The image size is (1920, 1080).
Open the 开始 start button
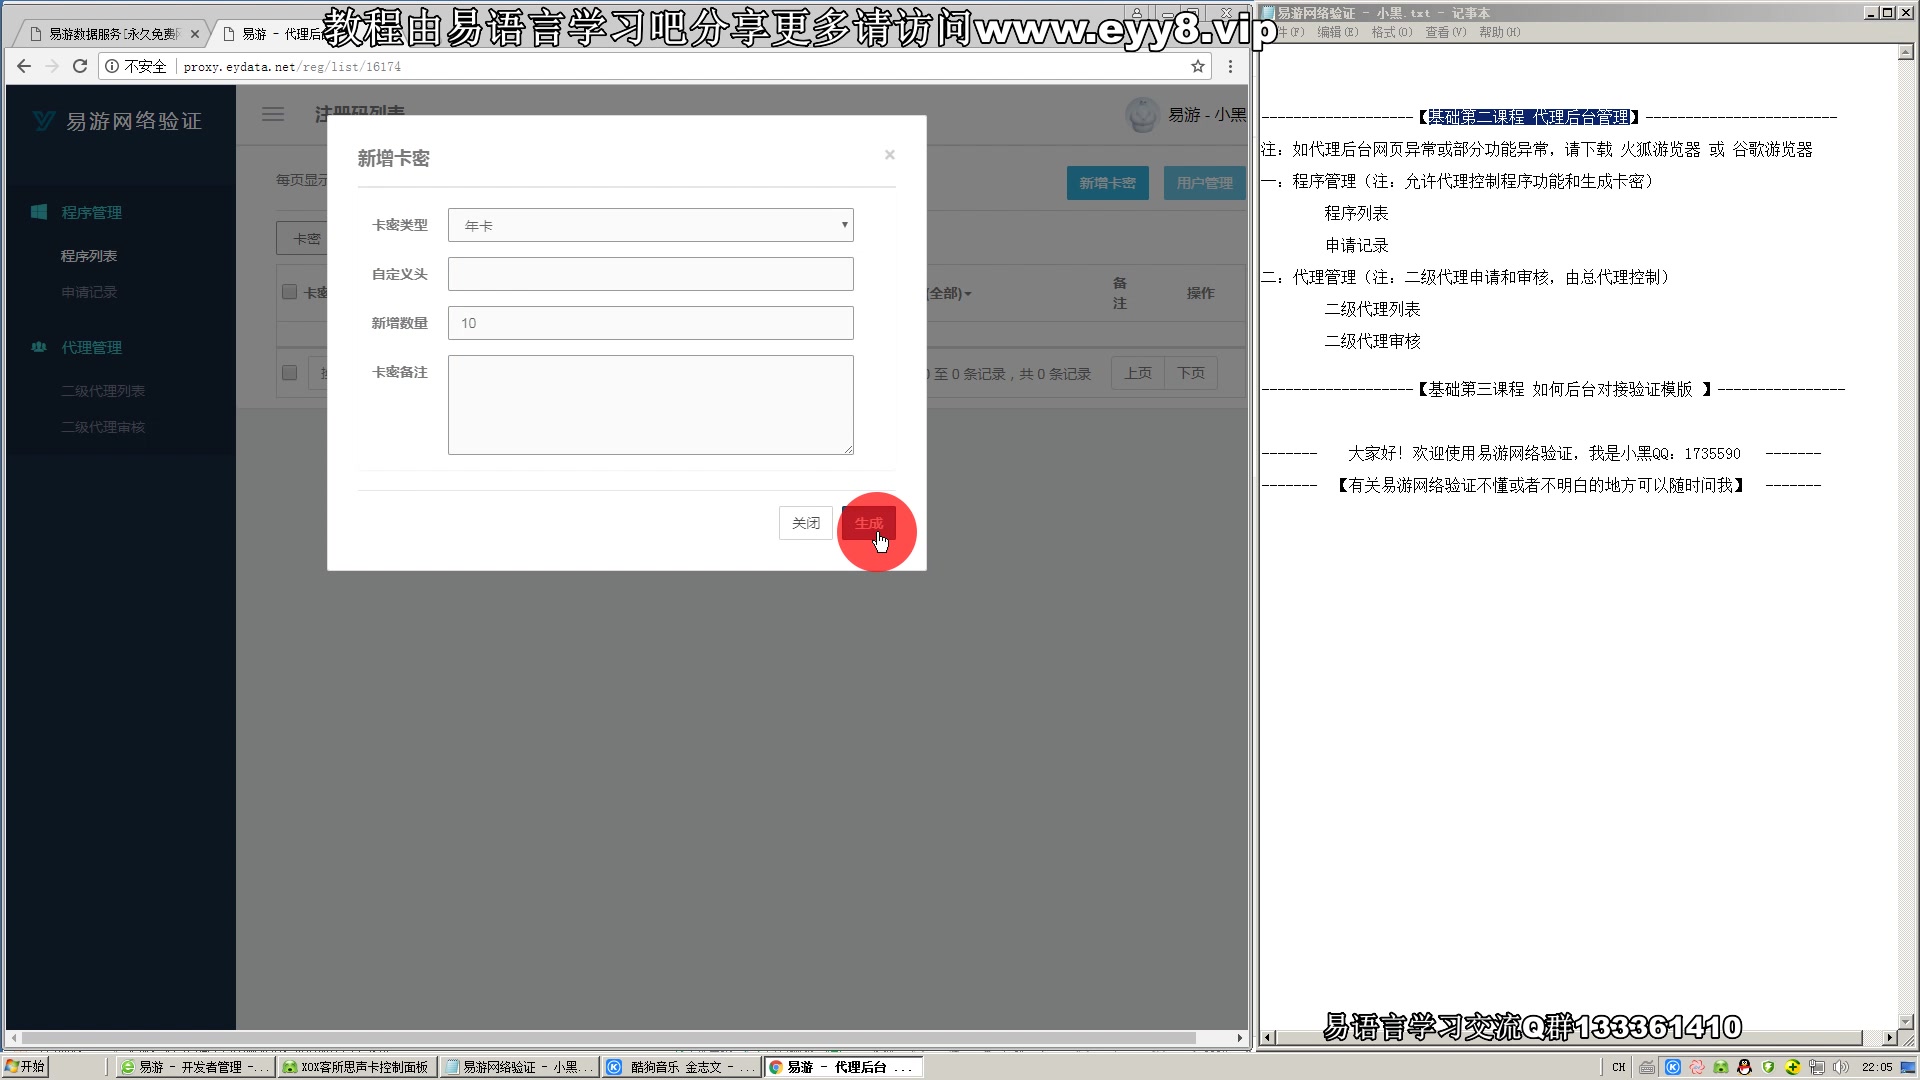pyautogui.click(x=25, y=1067)
